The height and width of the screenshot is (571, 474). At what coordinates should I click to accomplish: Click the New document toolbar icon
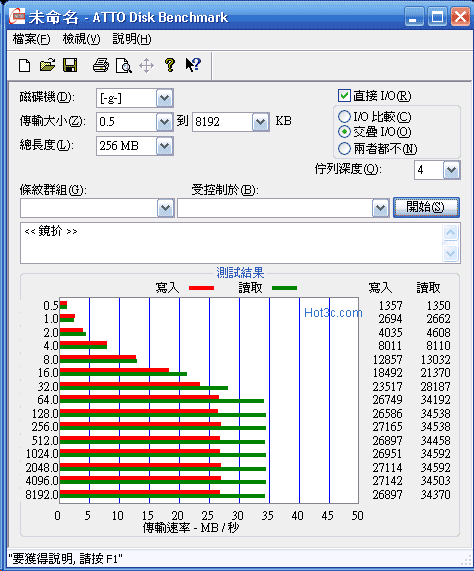coord(24,66)
